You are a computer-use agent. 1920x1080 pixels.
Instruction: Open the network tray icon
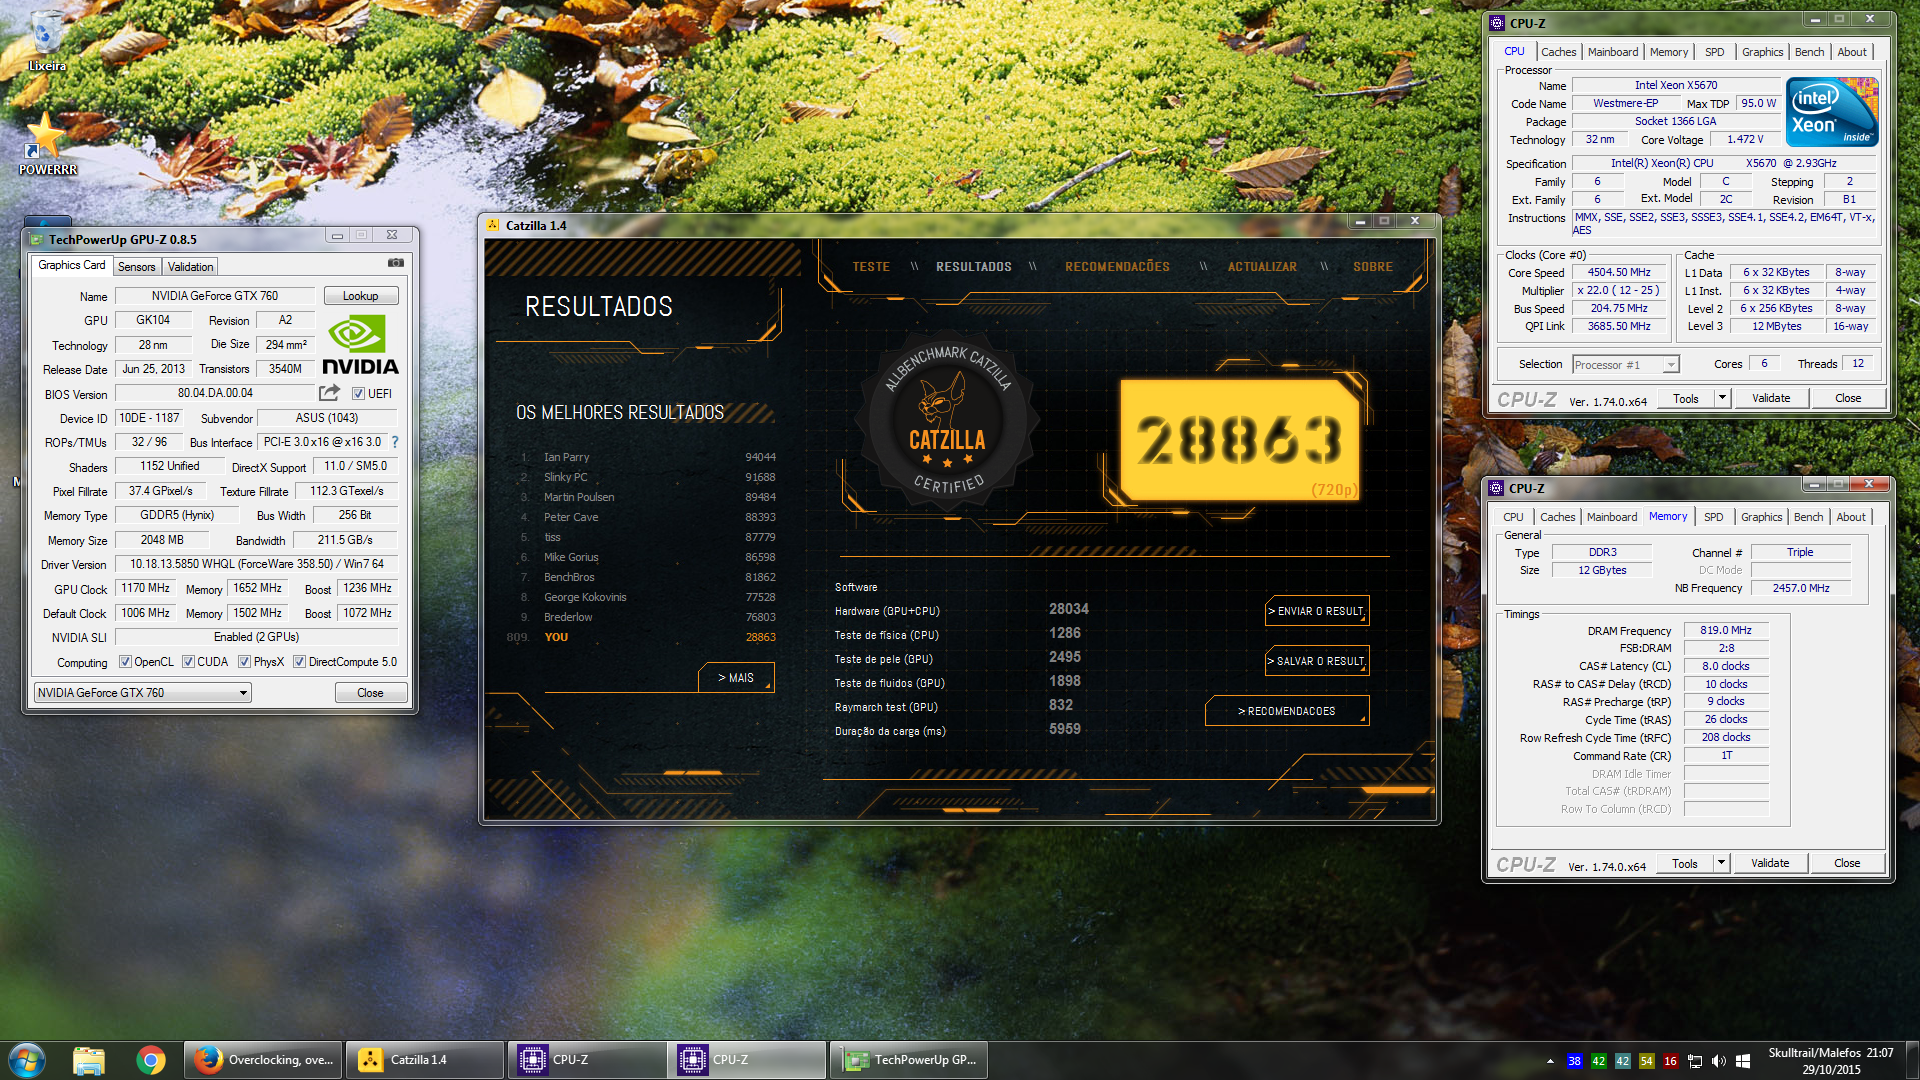pos(1695,1061)
